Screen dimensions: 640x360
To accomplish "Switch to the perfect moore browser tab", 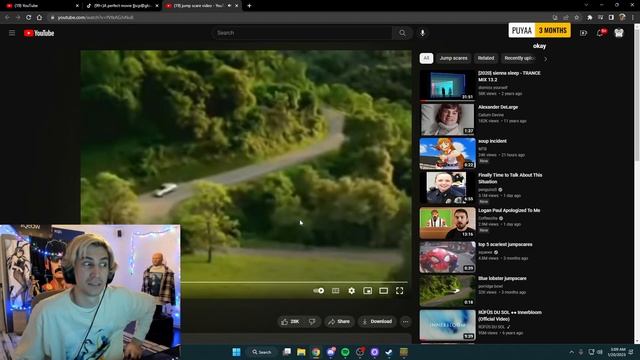I will pos(122,6).
